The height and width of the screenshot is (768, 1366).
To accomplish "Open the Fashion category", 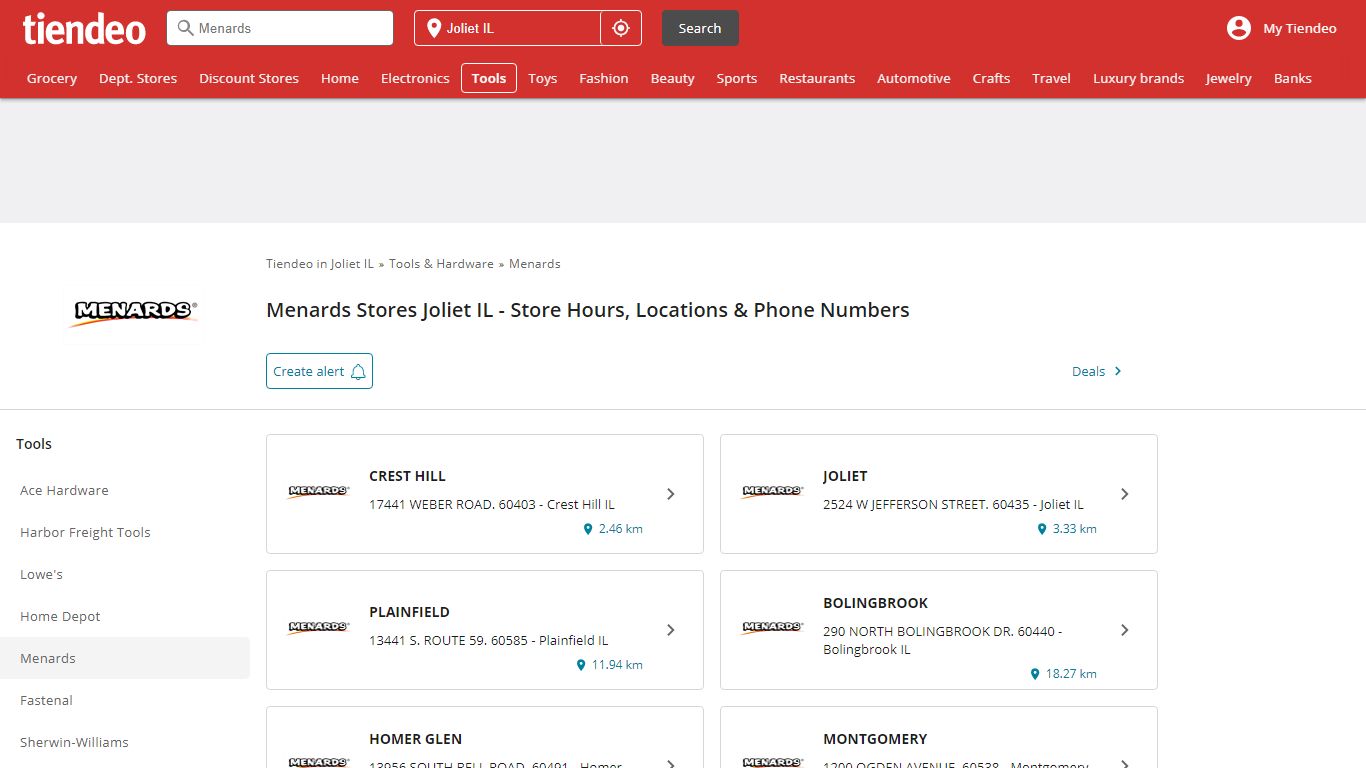I will [604, 78].
